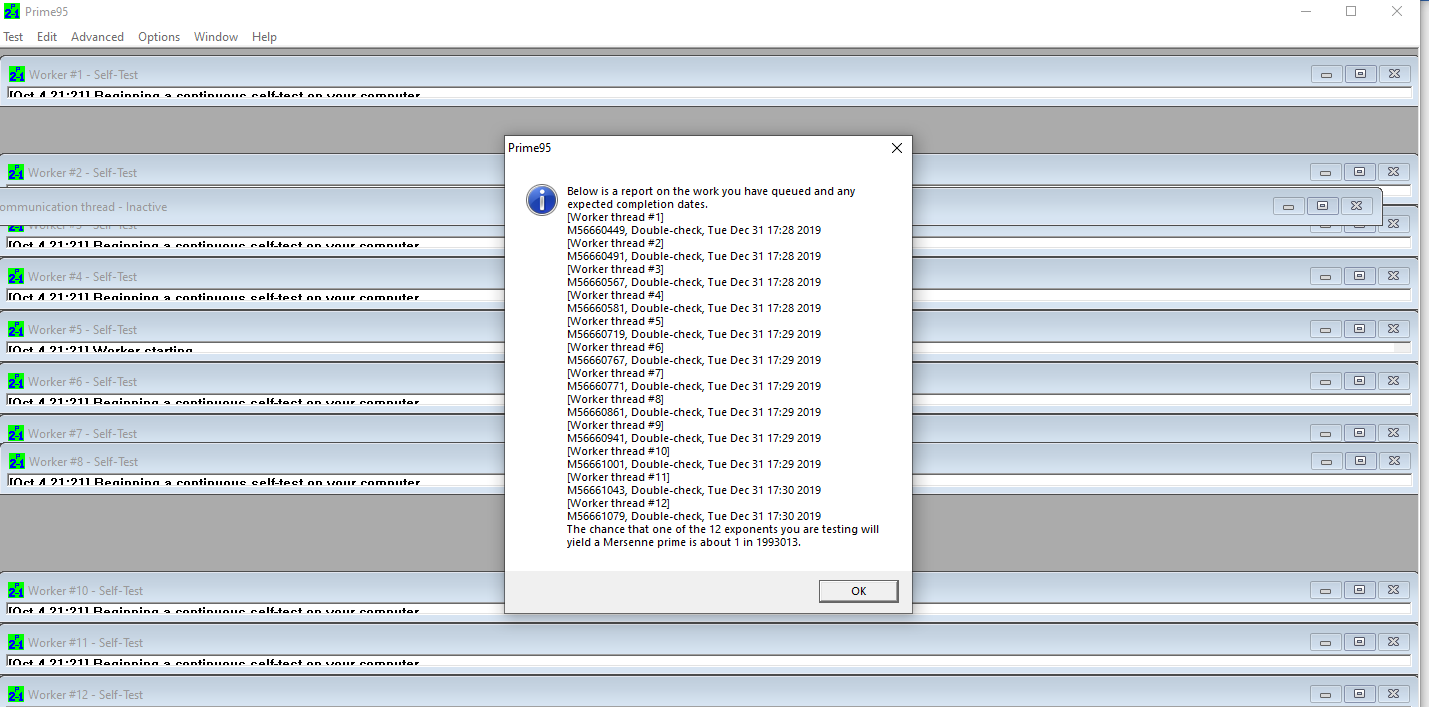Open the Advanced menu

[x=97, y=37]
